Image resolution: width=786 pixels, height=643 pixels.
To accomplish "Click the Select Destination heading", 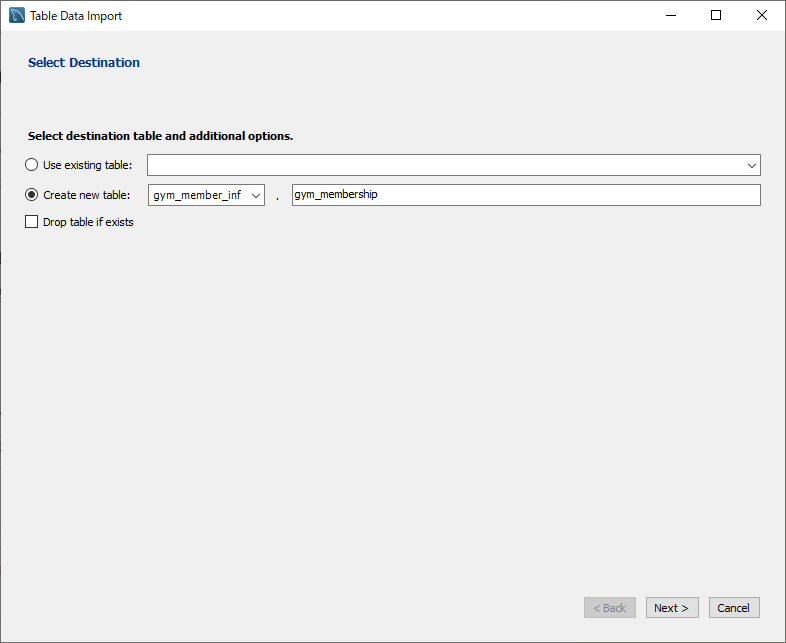I will click(84, 63).
